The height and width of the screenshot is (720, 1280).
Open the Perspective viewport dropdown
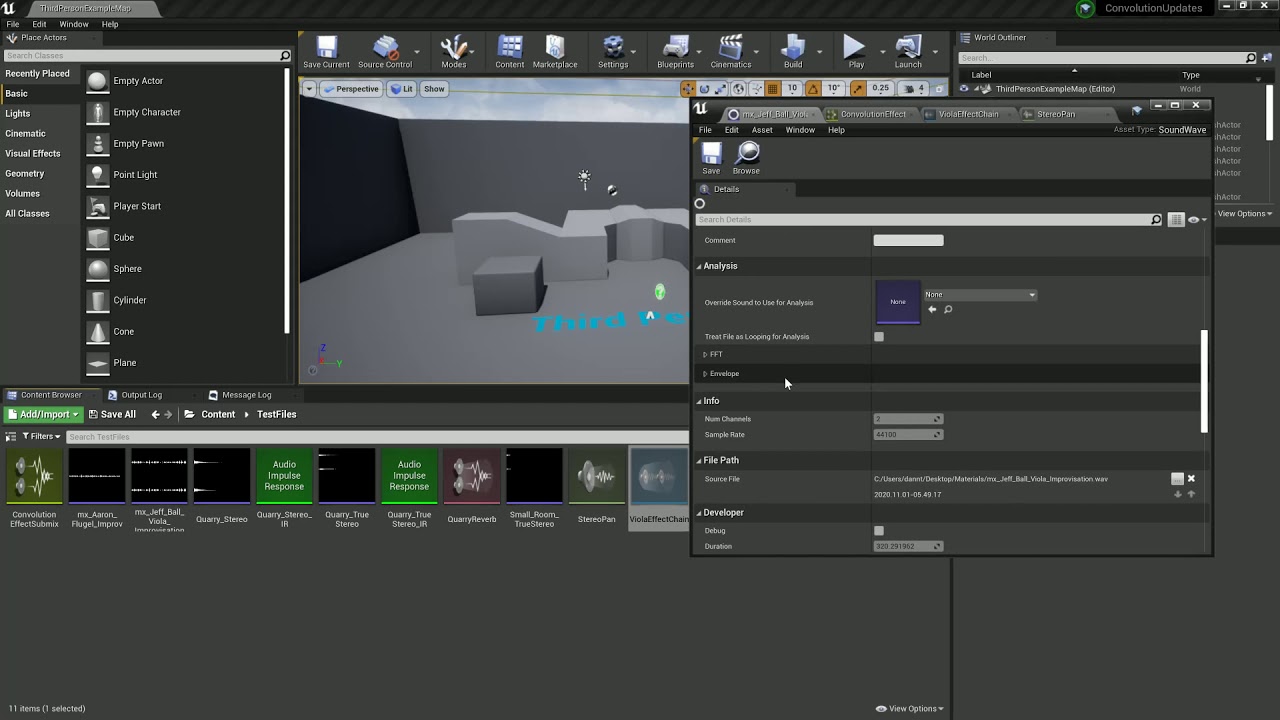[350, 89]
